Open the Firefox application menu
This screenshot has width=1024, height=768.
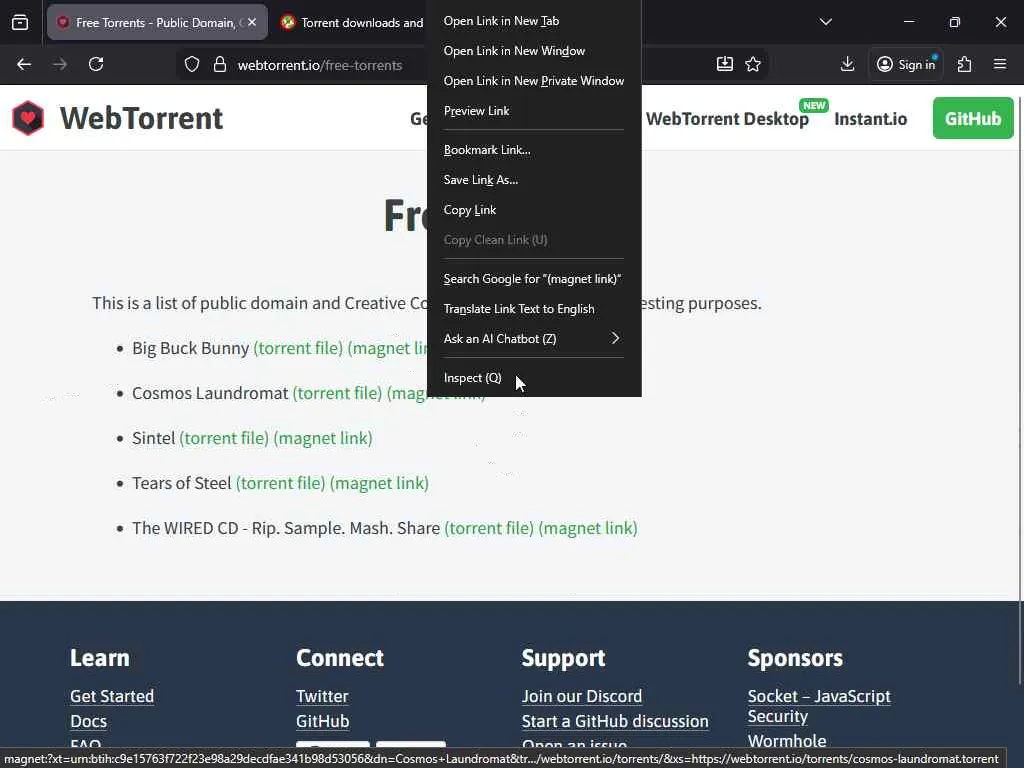point(1000,64)
